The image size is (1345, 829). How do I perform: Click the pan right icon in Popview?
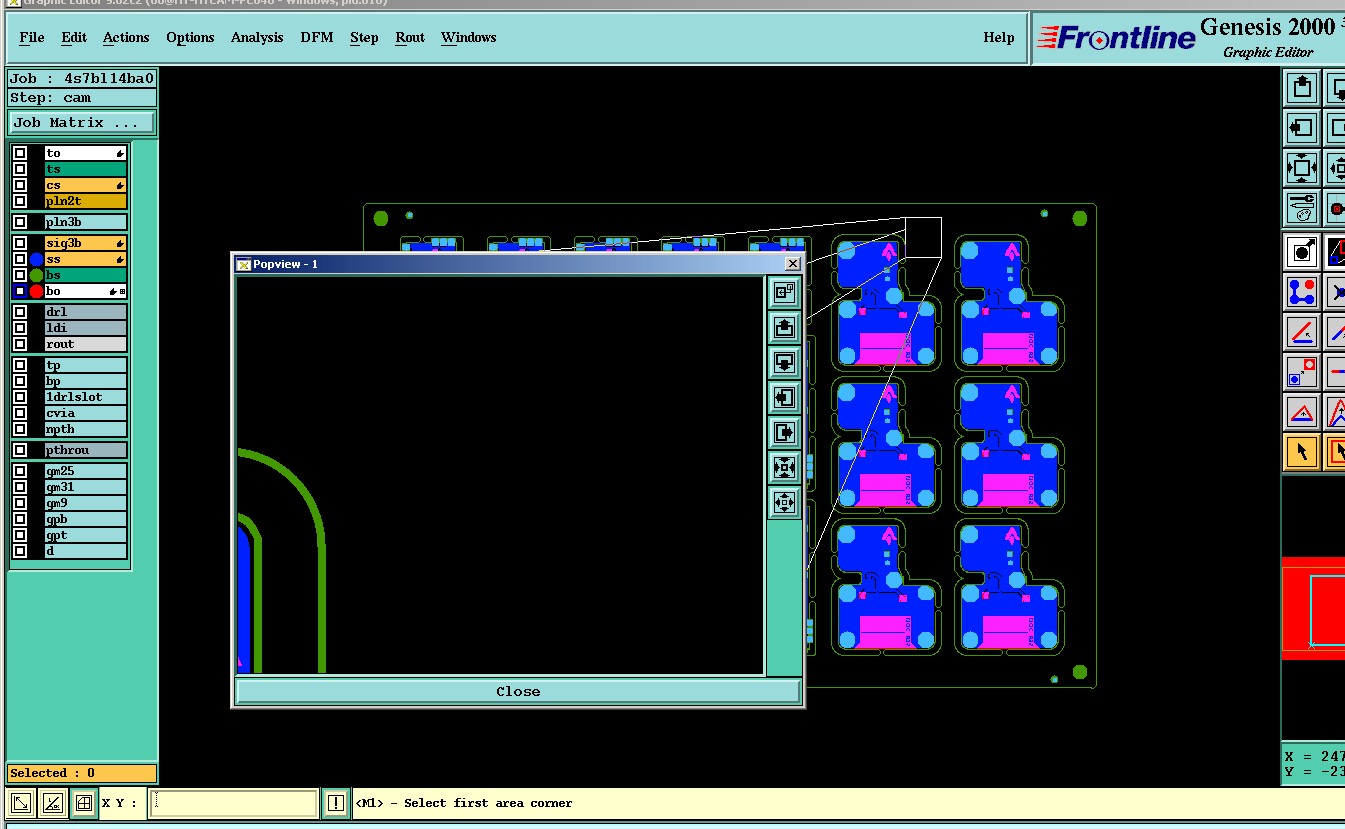click(x=784, y=432)
